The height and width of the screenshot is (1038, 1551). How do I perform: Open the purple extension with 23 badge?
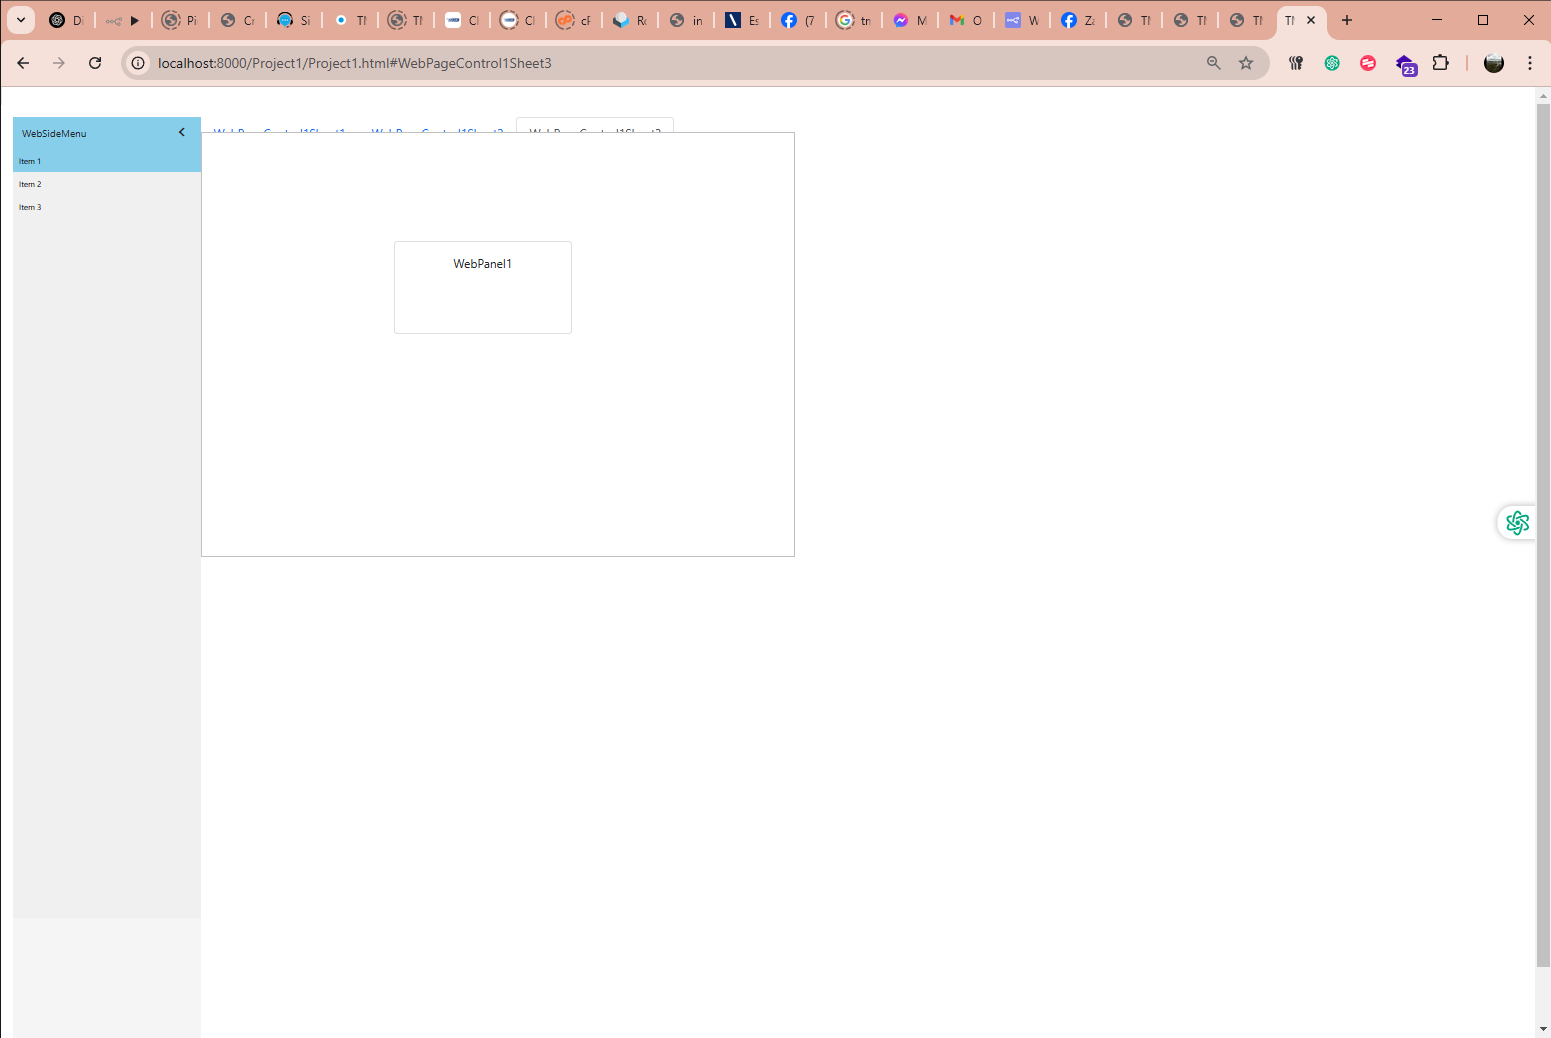[x=1406, y=65]
